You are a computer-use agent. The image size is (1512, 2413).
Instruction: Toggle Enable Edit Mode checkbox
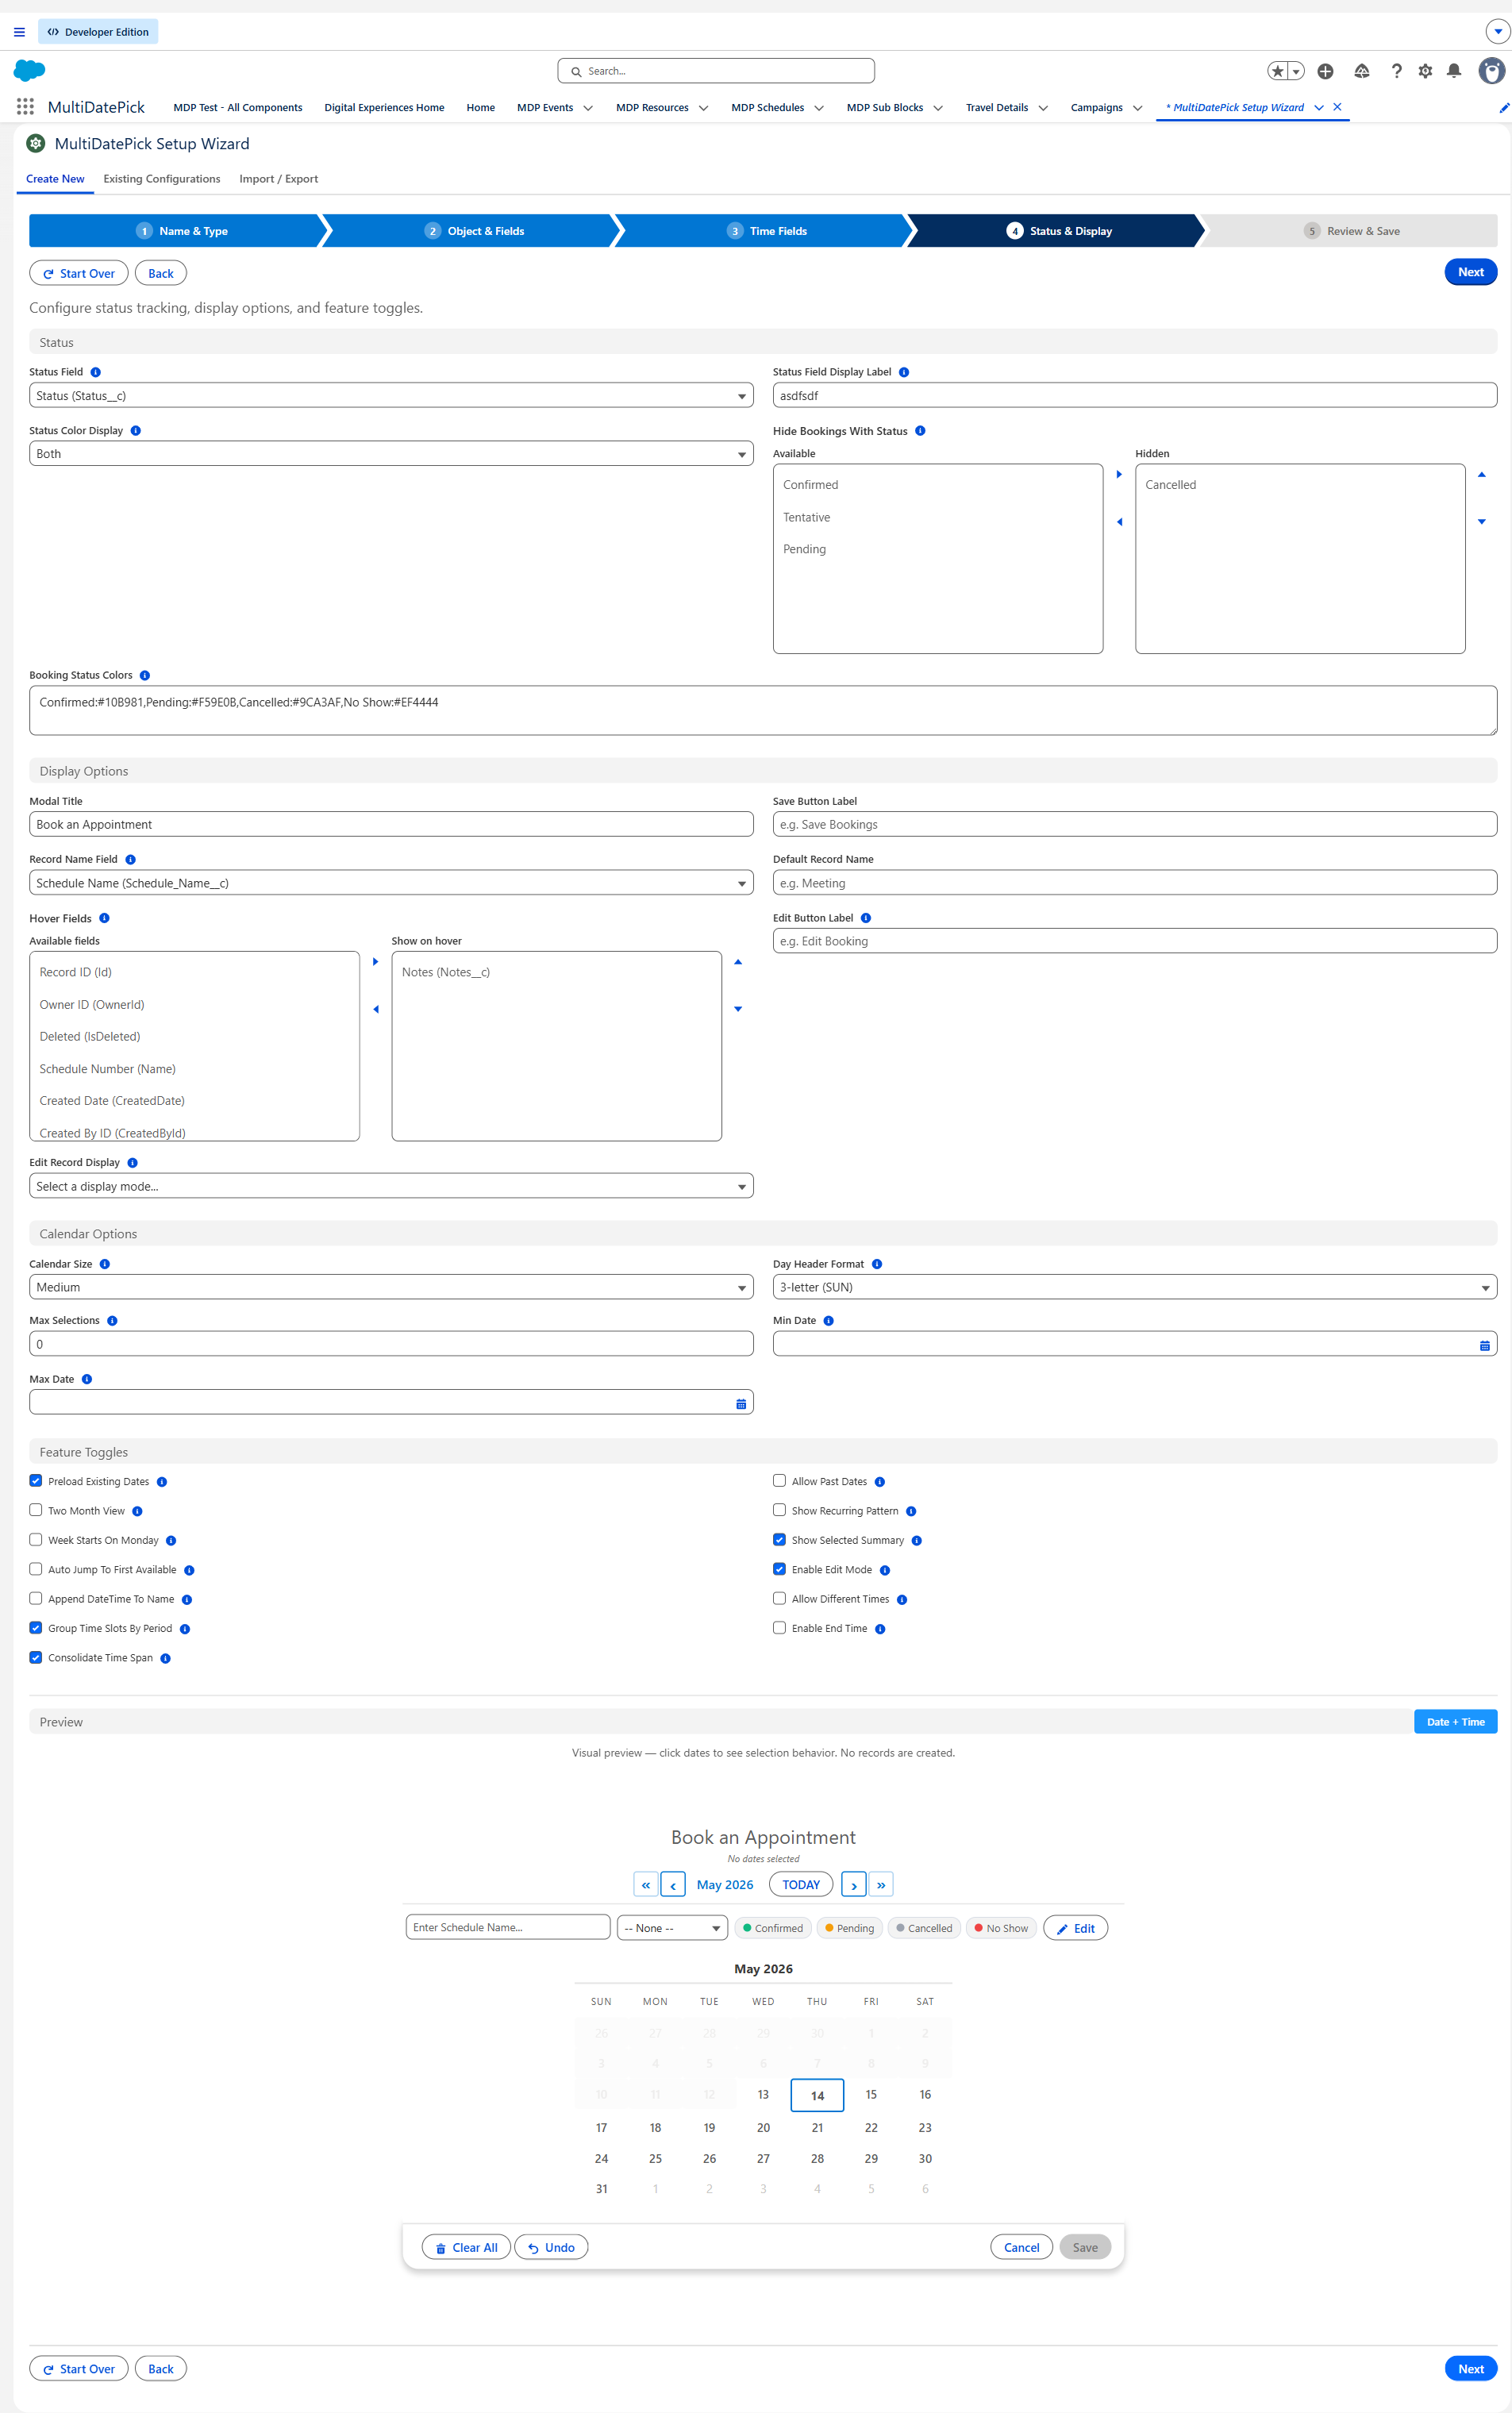(779, 1569)
